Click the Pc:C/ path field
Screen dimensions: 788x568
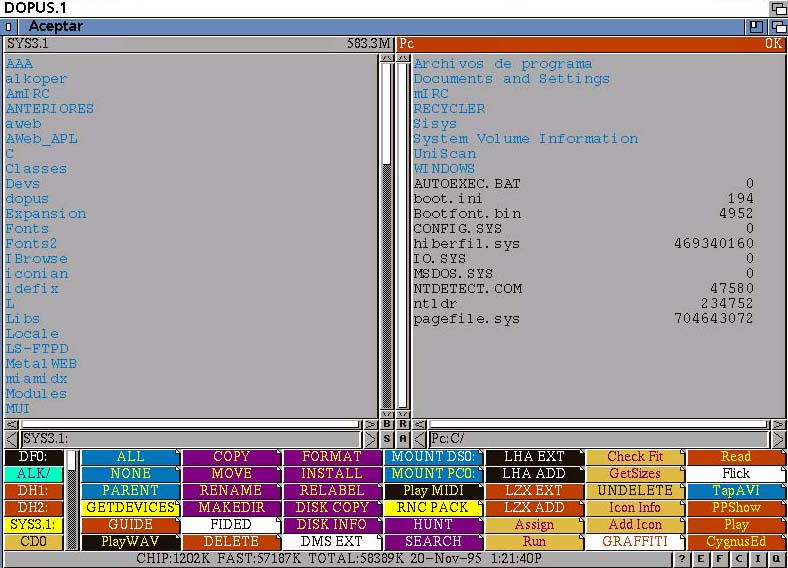[x=598, y=439]
